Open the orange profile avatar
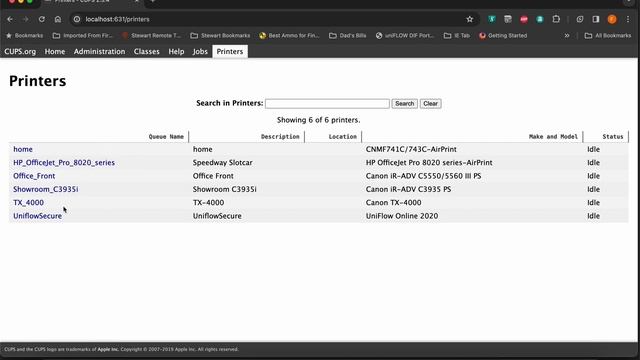The width and height of the screenshot is (640, 360). pos(612,19)
